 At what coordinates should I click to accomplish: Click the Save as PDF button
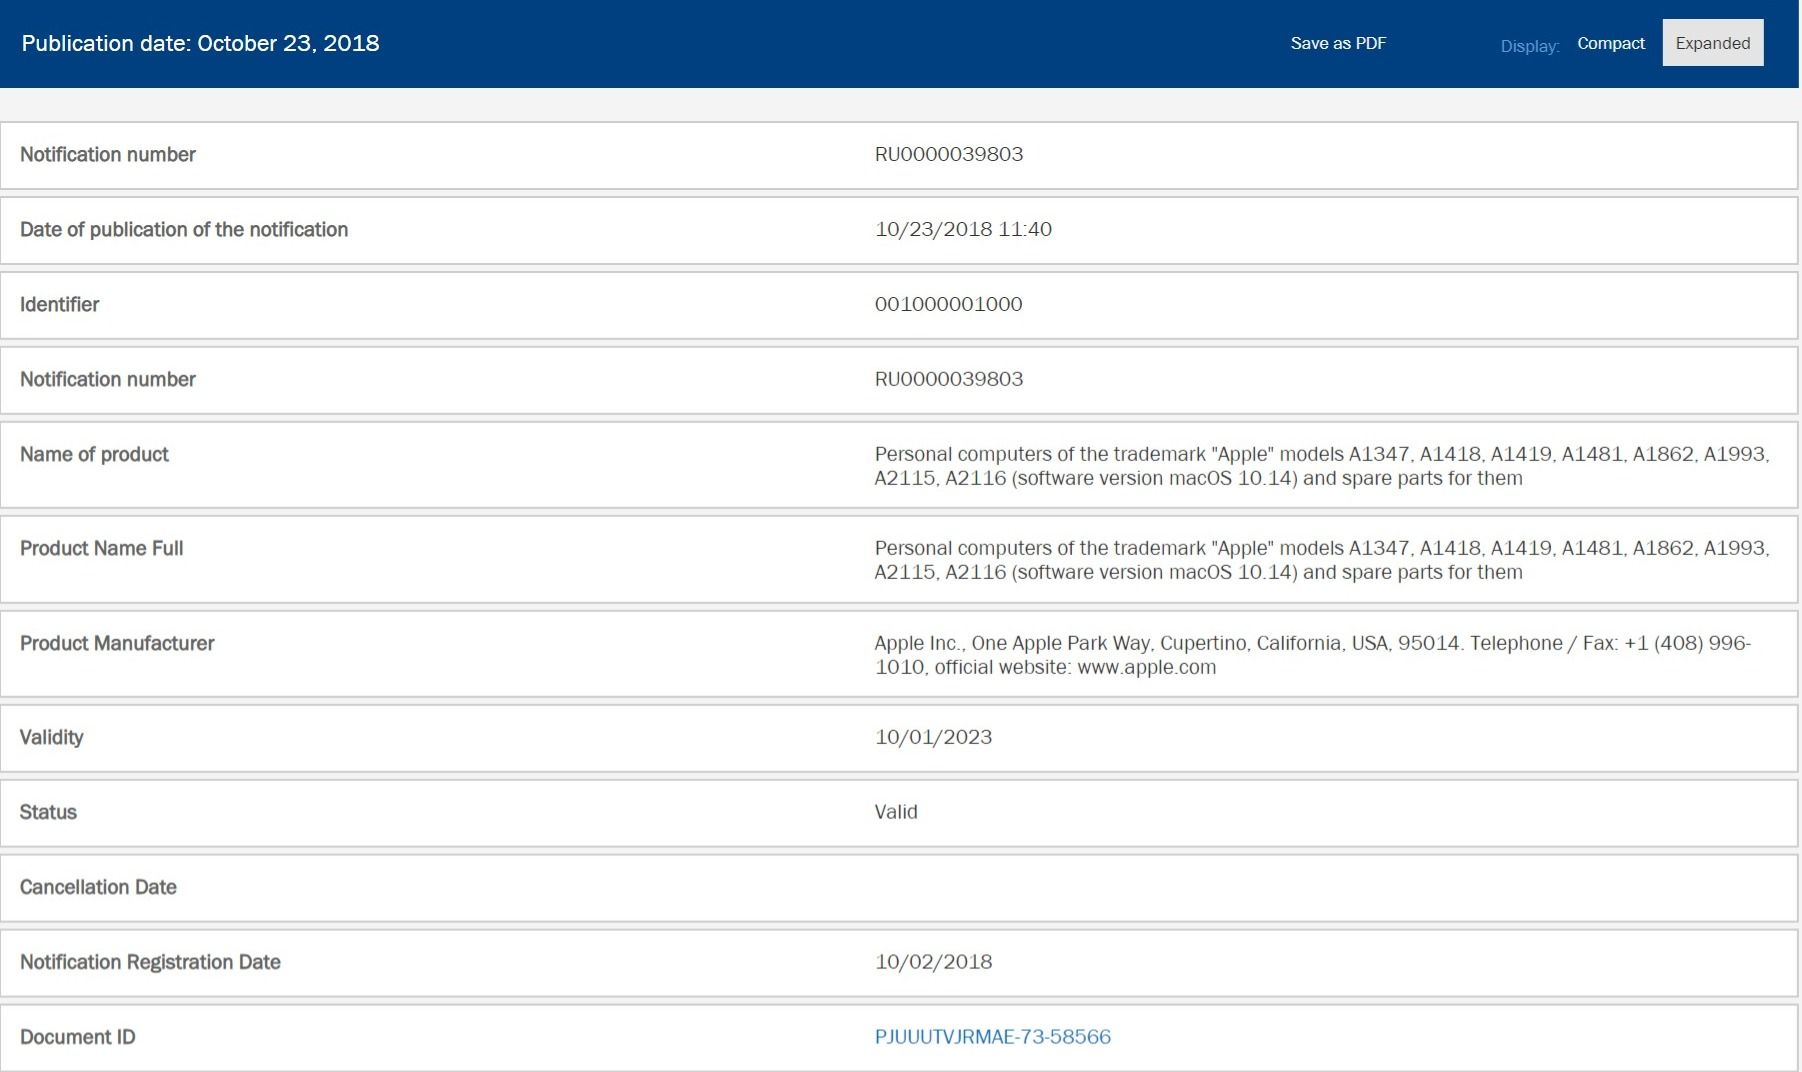[x=1337, y=43]
